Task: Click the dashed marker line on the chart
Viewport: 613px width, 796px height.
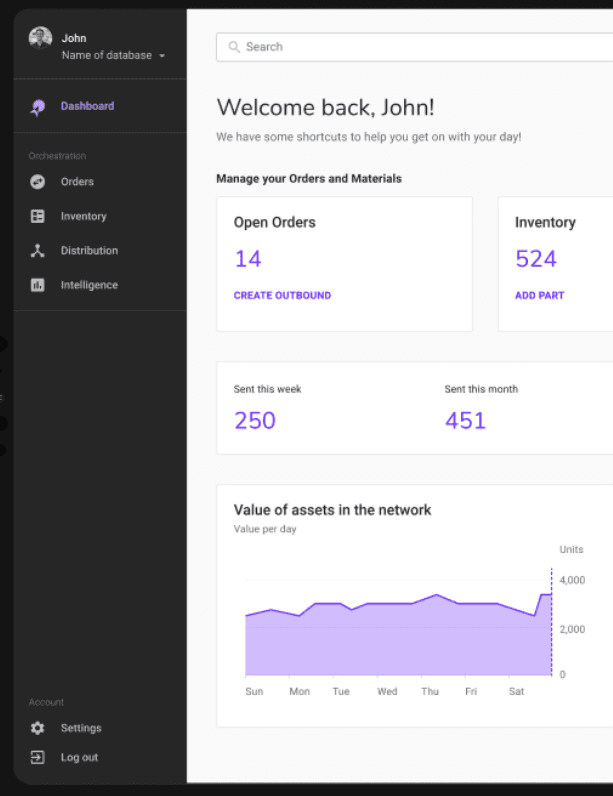Action: [x=551, y=622]
